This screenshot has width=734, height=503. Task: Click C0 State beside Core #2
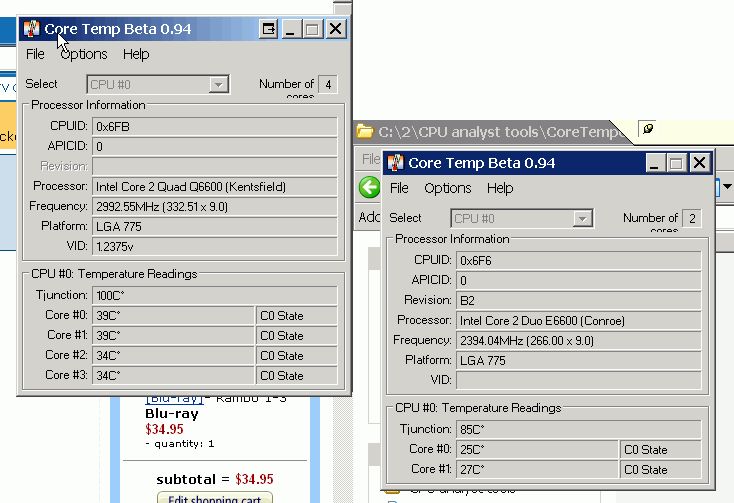click(296, 356)
